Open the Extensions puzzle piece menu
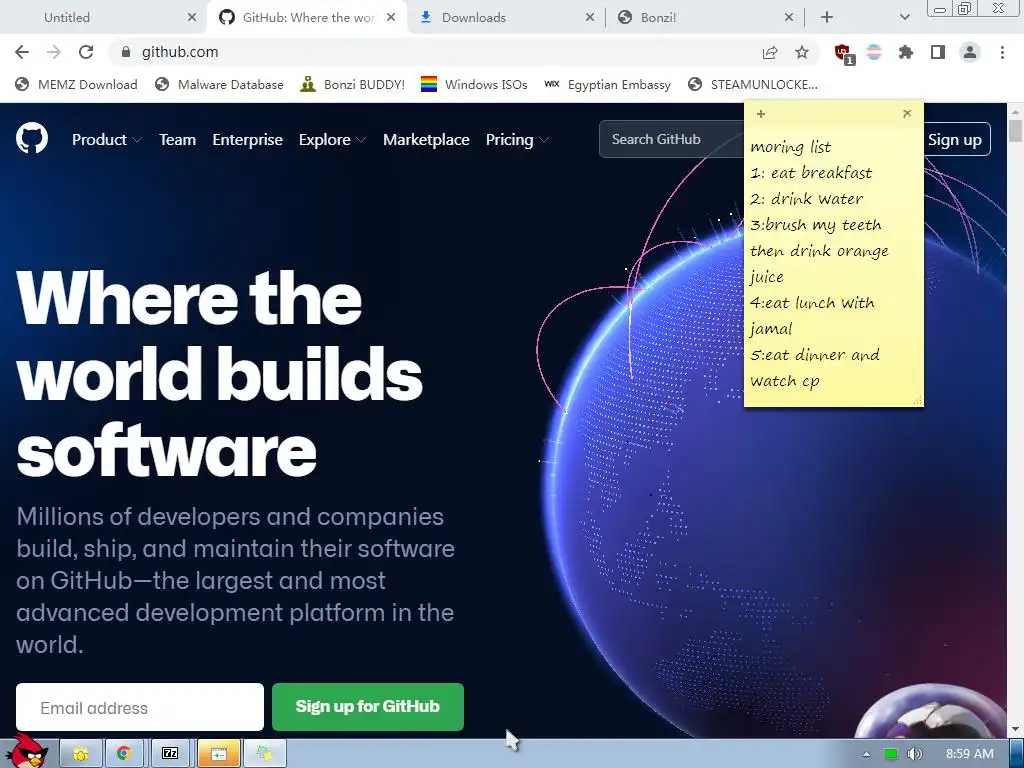1024x768 pixels. tap(906, 52)
